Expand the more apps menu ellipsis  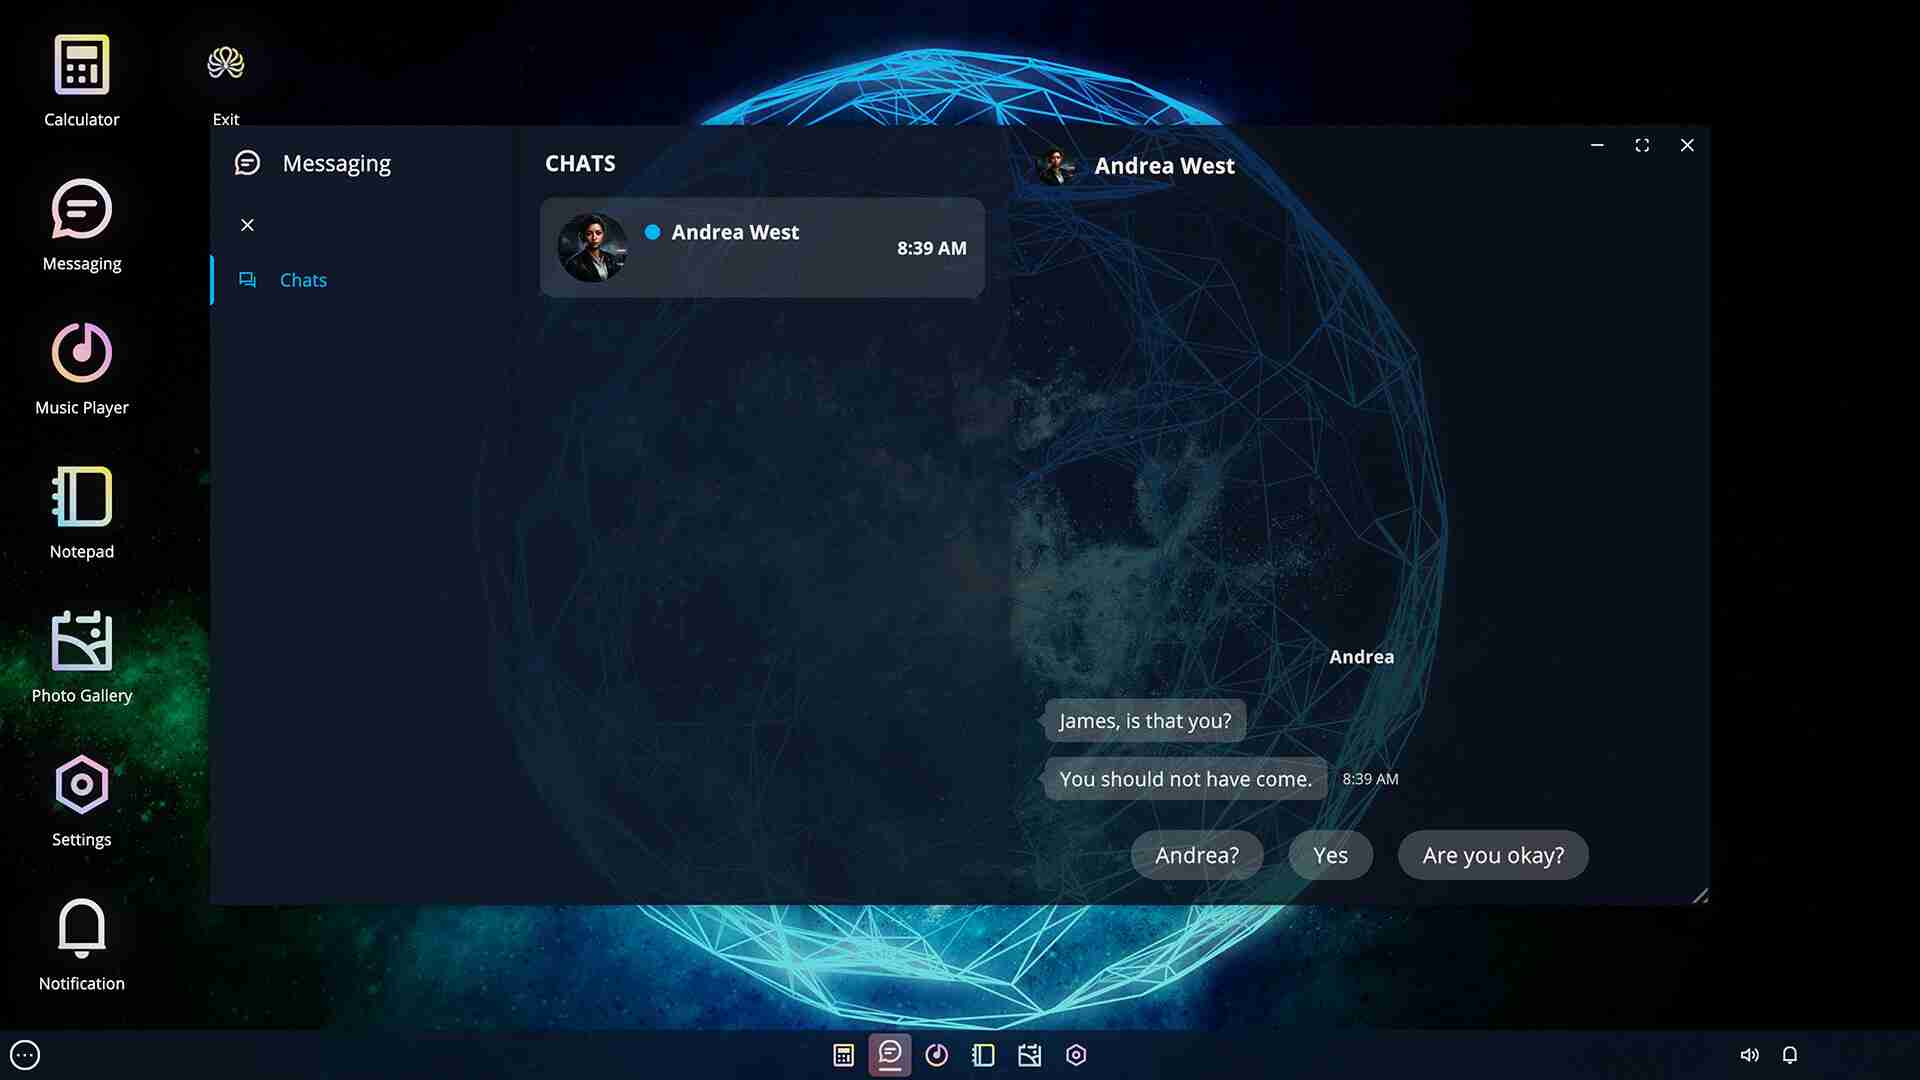click(24, 1055)
